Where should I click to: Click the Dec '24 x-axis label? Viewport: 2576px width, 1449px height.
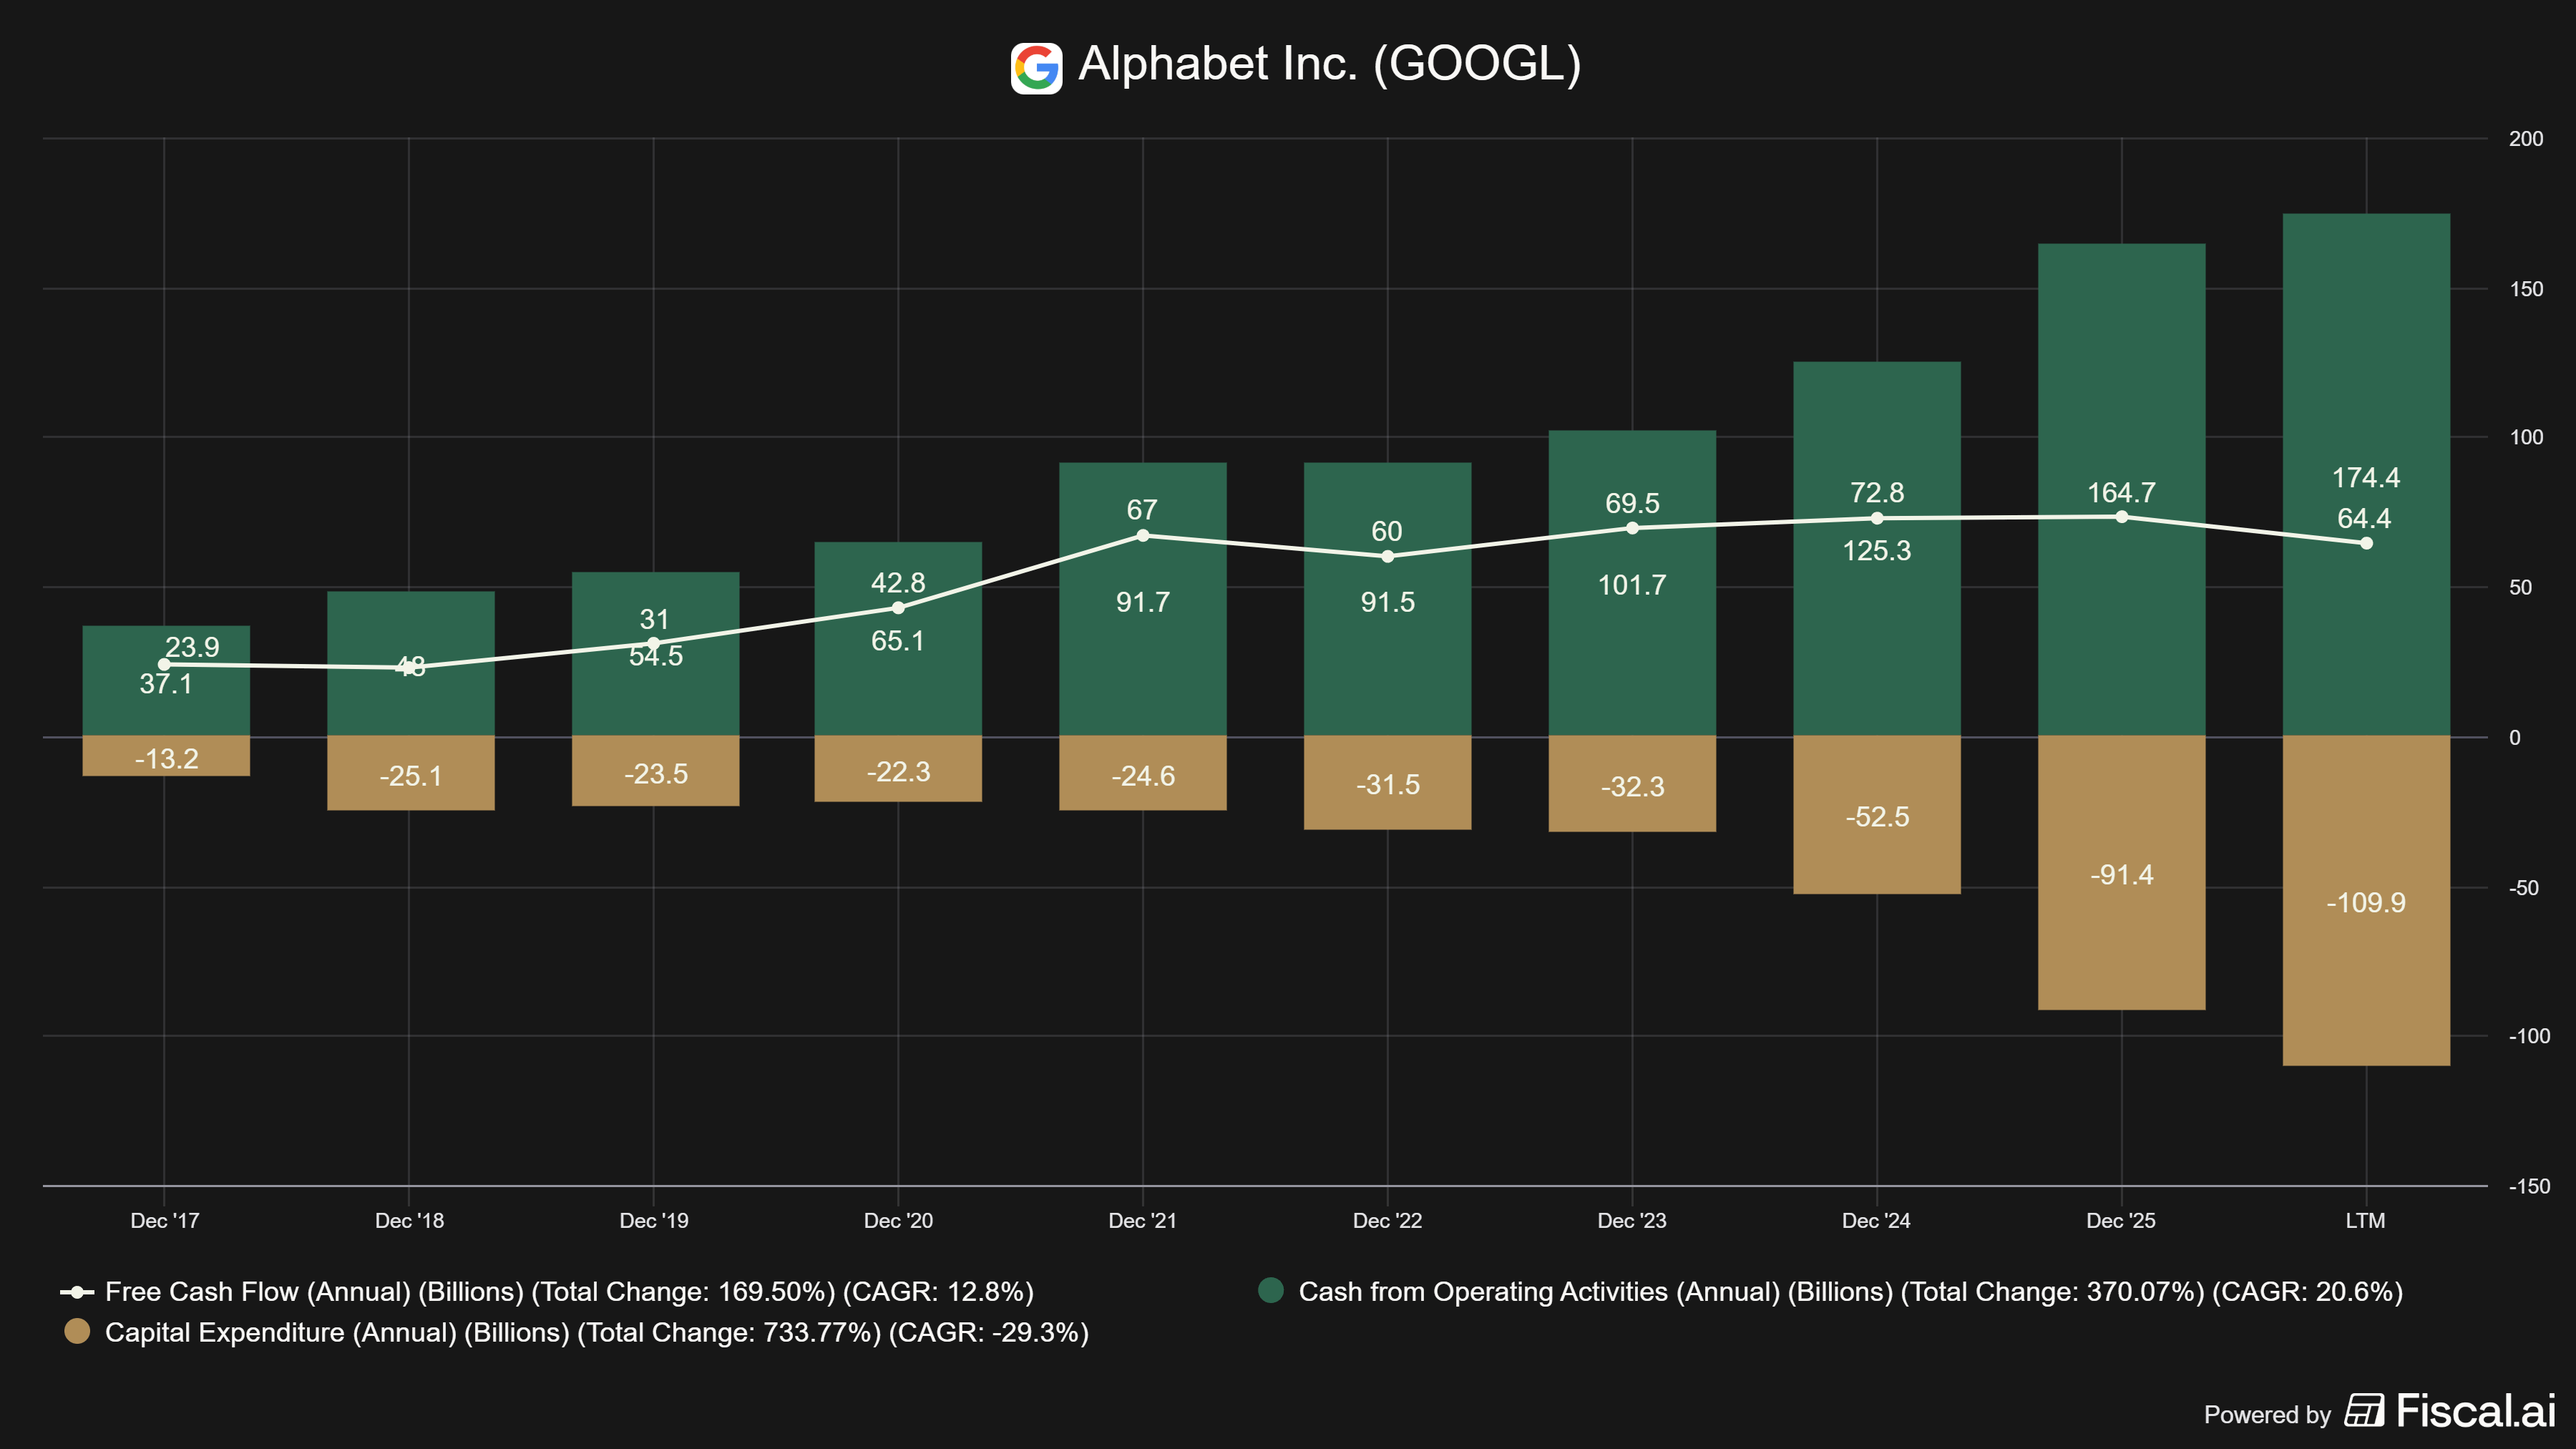click(x=1876, y=1221)
